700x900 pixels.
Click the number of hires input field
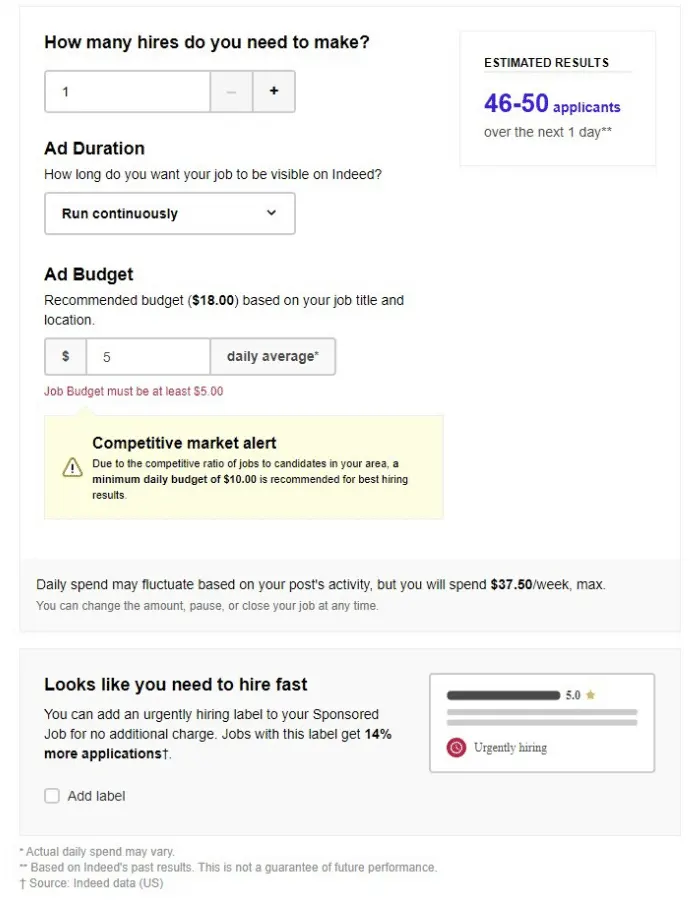(x=127, y=91)
